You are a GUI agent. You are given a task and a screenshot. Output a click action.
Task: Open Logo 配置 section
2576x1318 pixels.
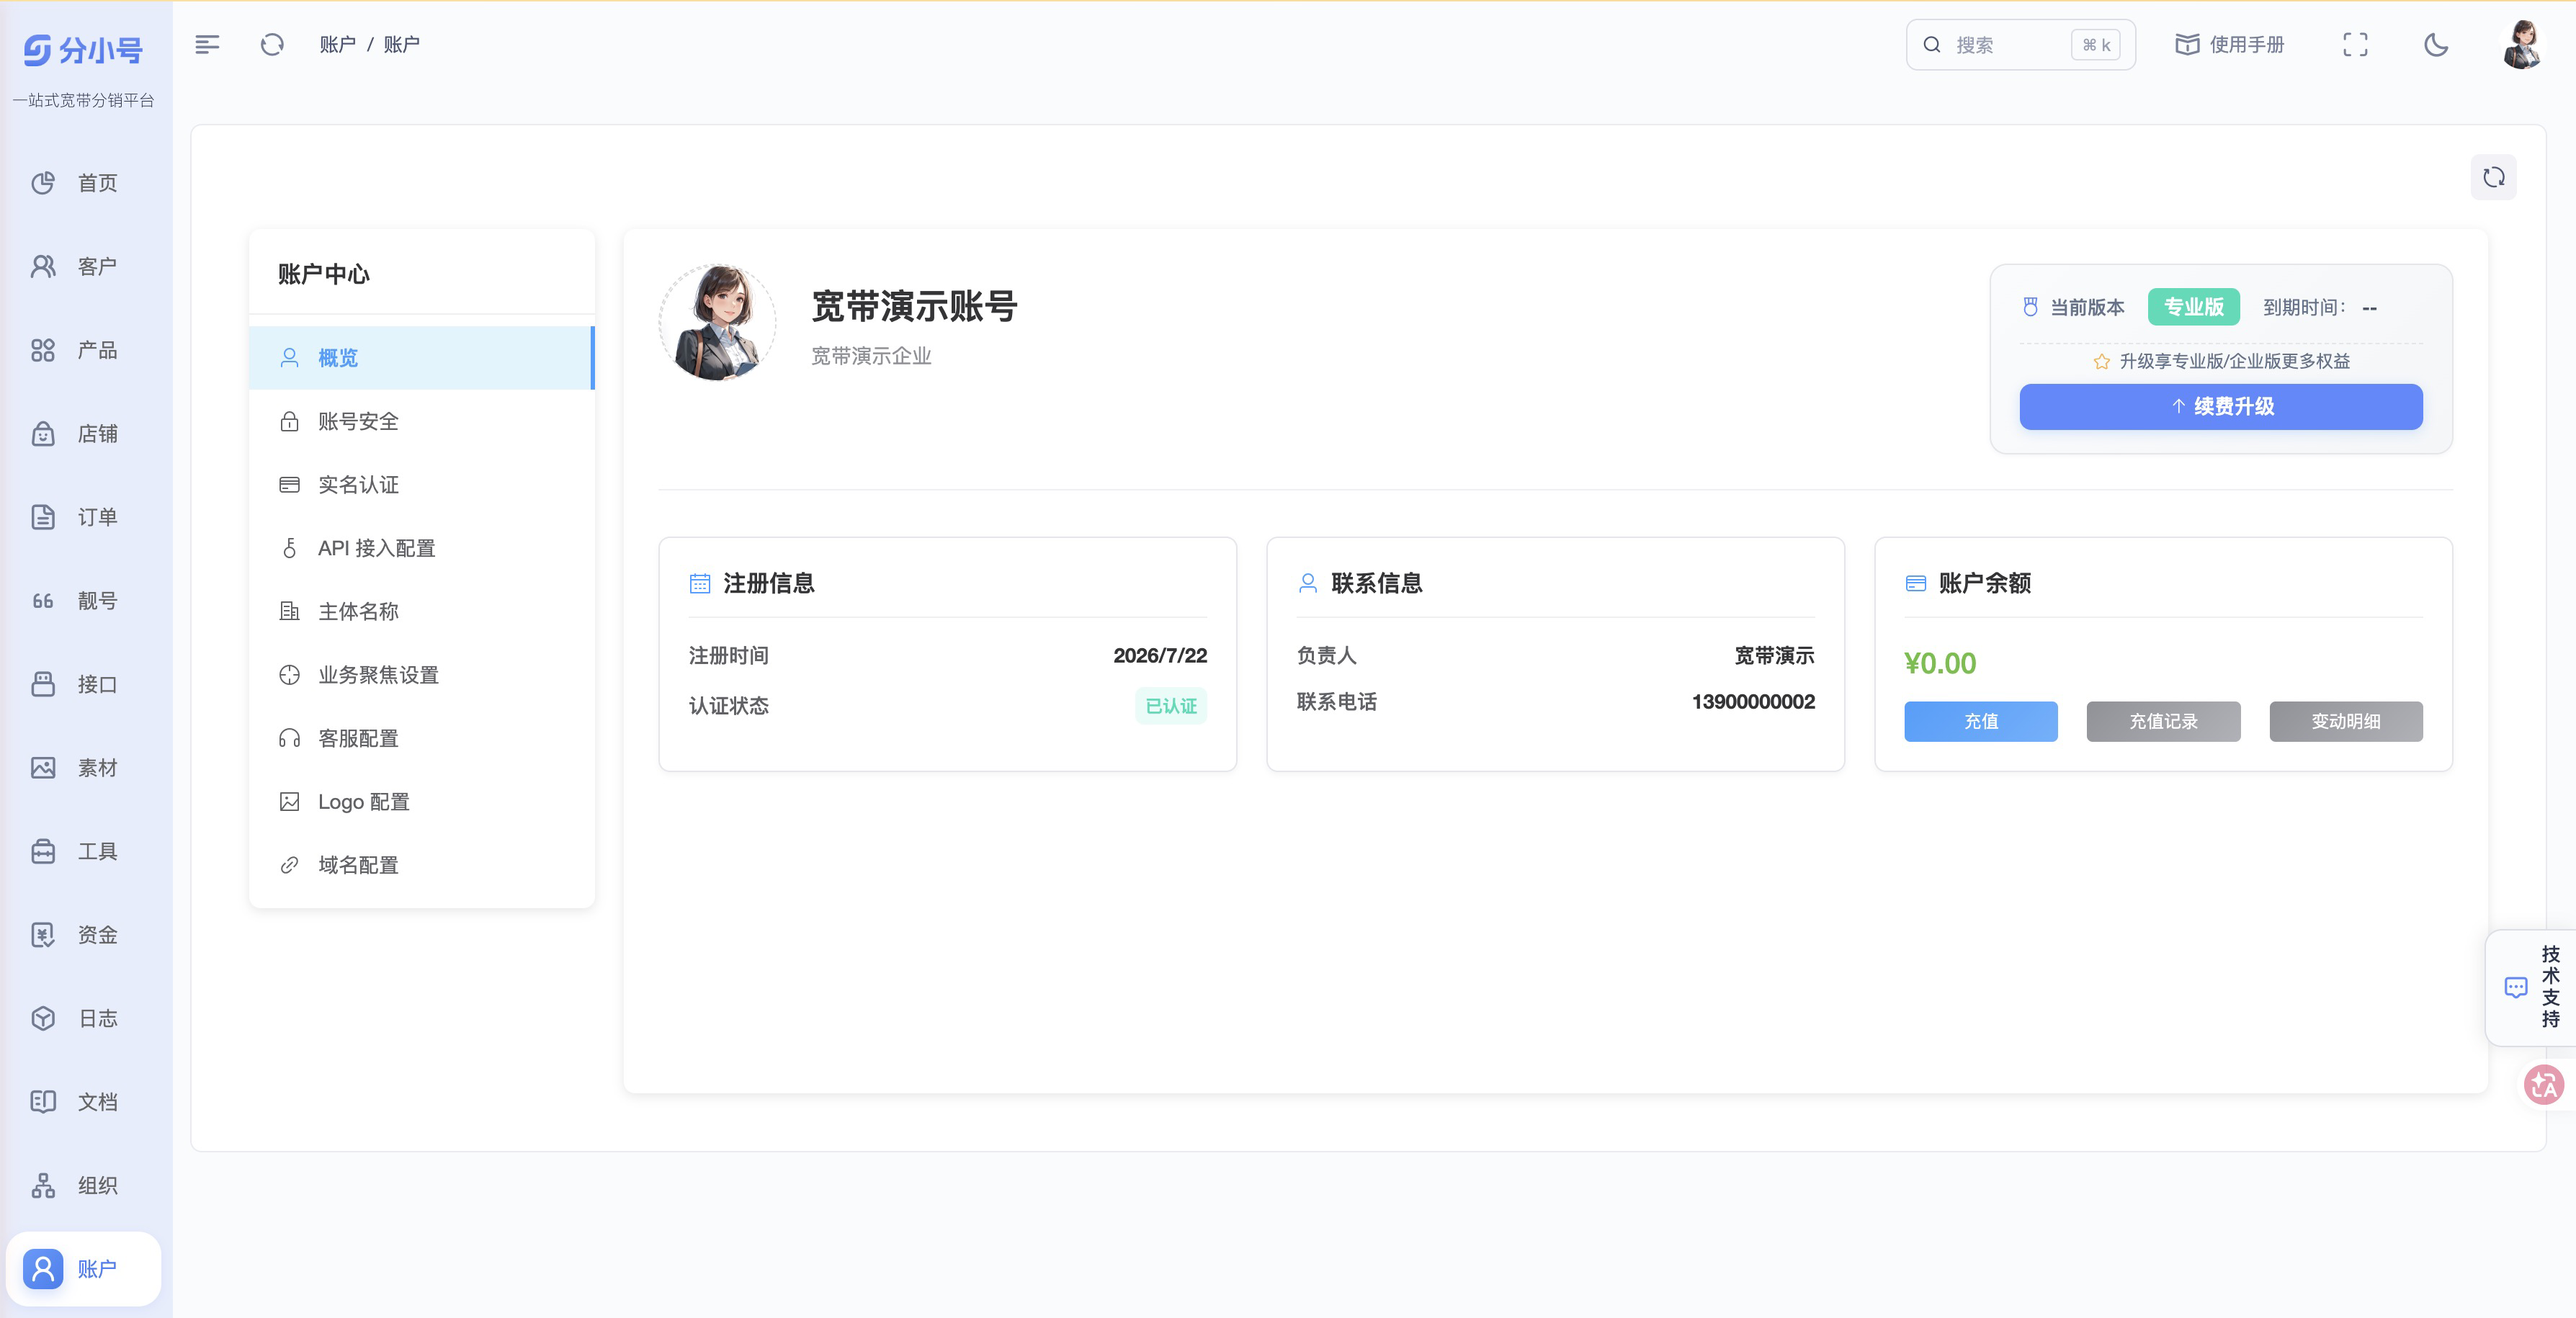coord(421,801)
